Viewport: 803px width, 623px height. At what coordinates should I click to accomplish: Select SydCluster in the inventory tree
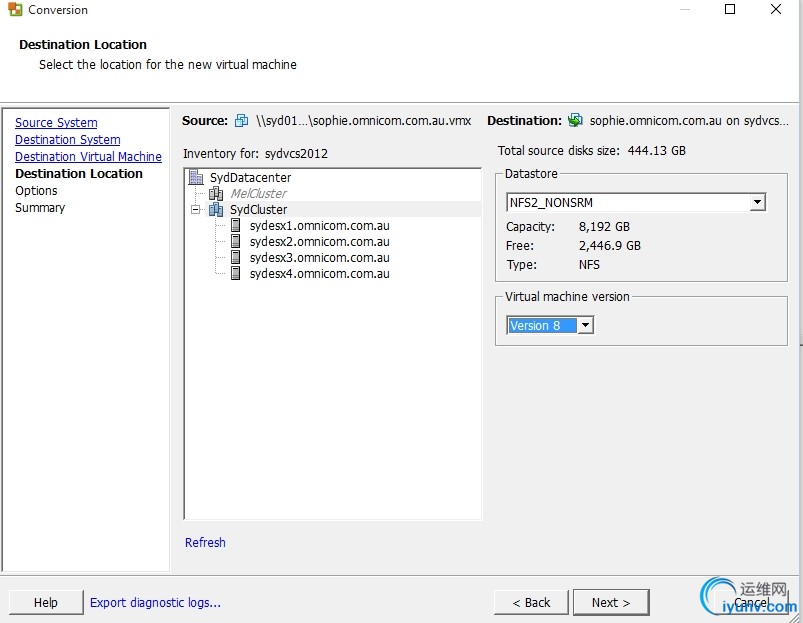pos(258,209)
